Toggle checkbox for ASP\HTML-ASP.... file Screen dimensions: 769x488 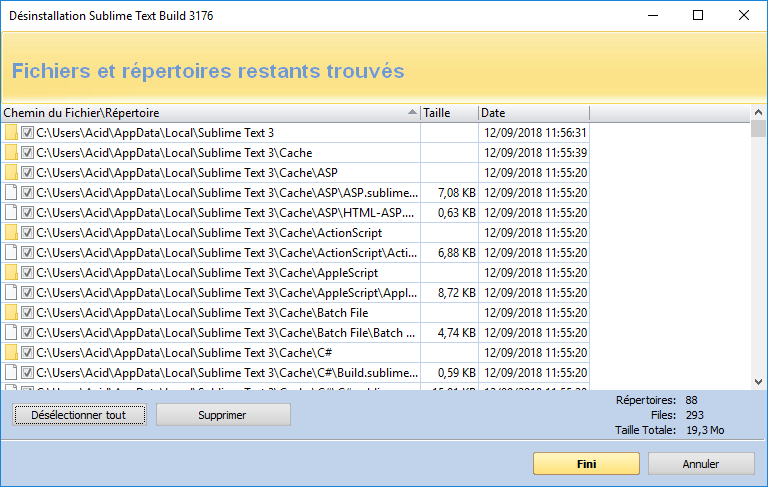click(x=27, y=213)
